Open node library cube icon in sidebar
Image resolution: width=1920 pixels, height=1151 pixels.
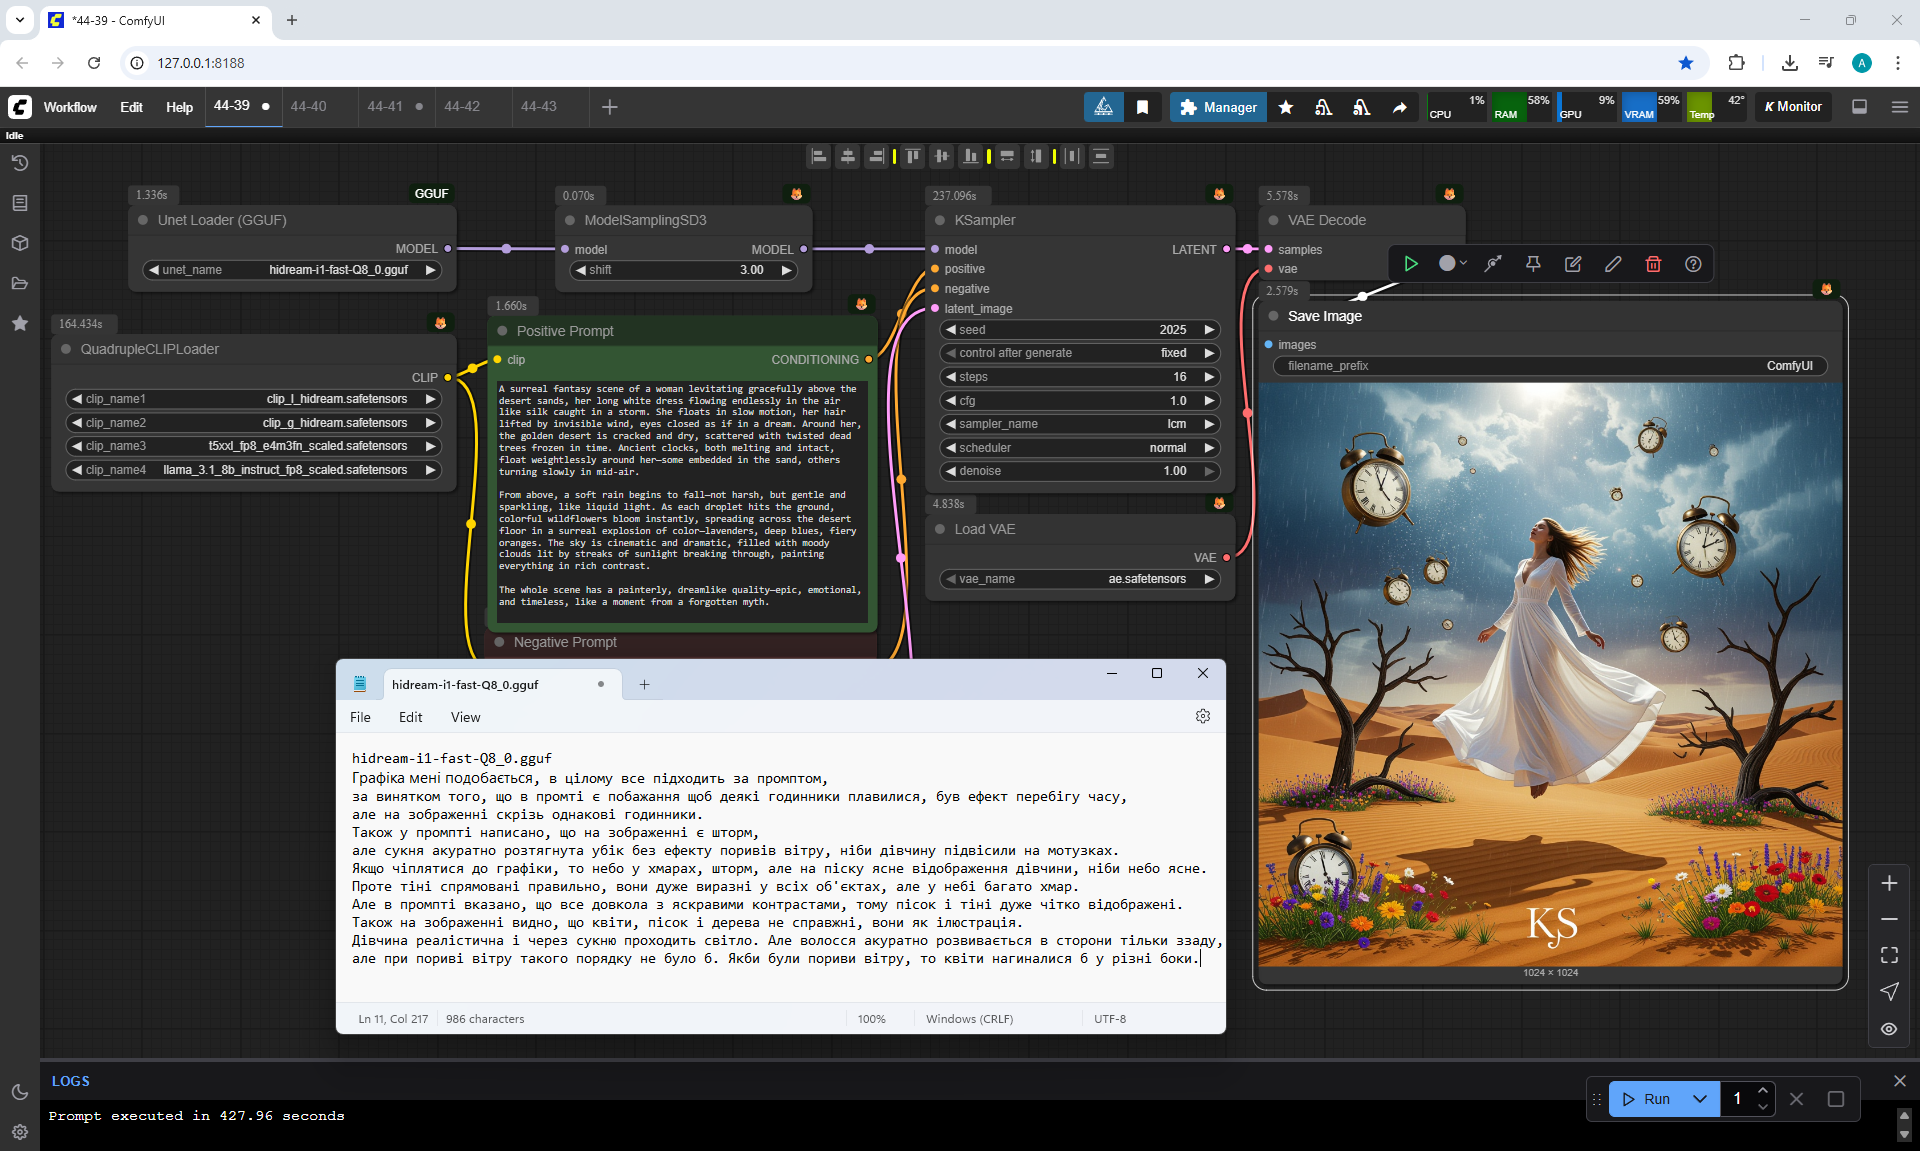(x=19, y=243)
